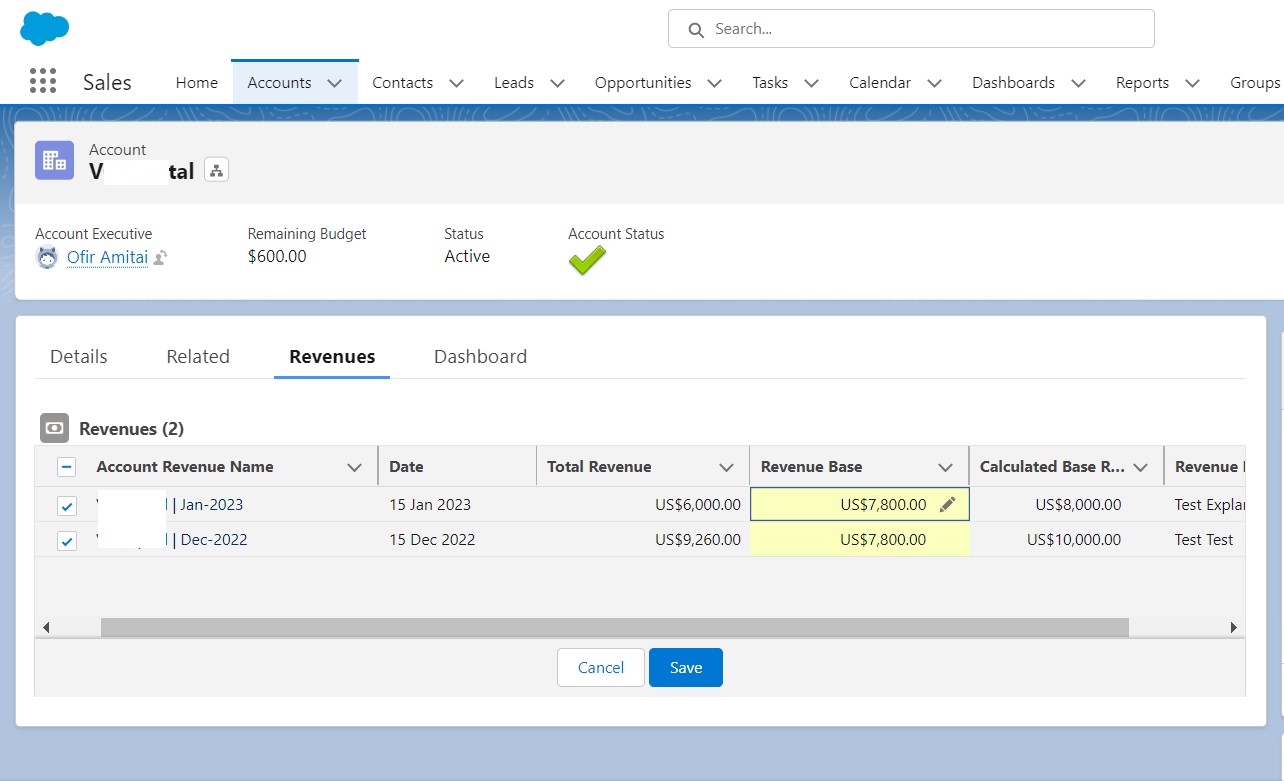
Task: Click the table's horizontal scrollbar right arrow
Action: (x=1233, y=627)
